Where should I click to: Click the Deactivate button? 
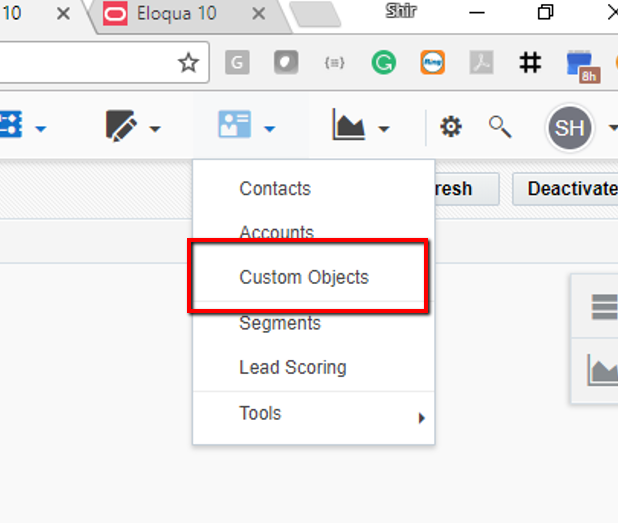[x=565, y=189]
